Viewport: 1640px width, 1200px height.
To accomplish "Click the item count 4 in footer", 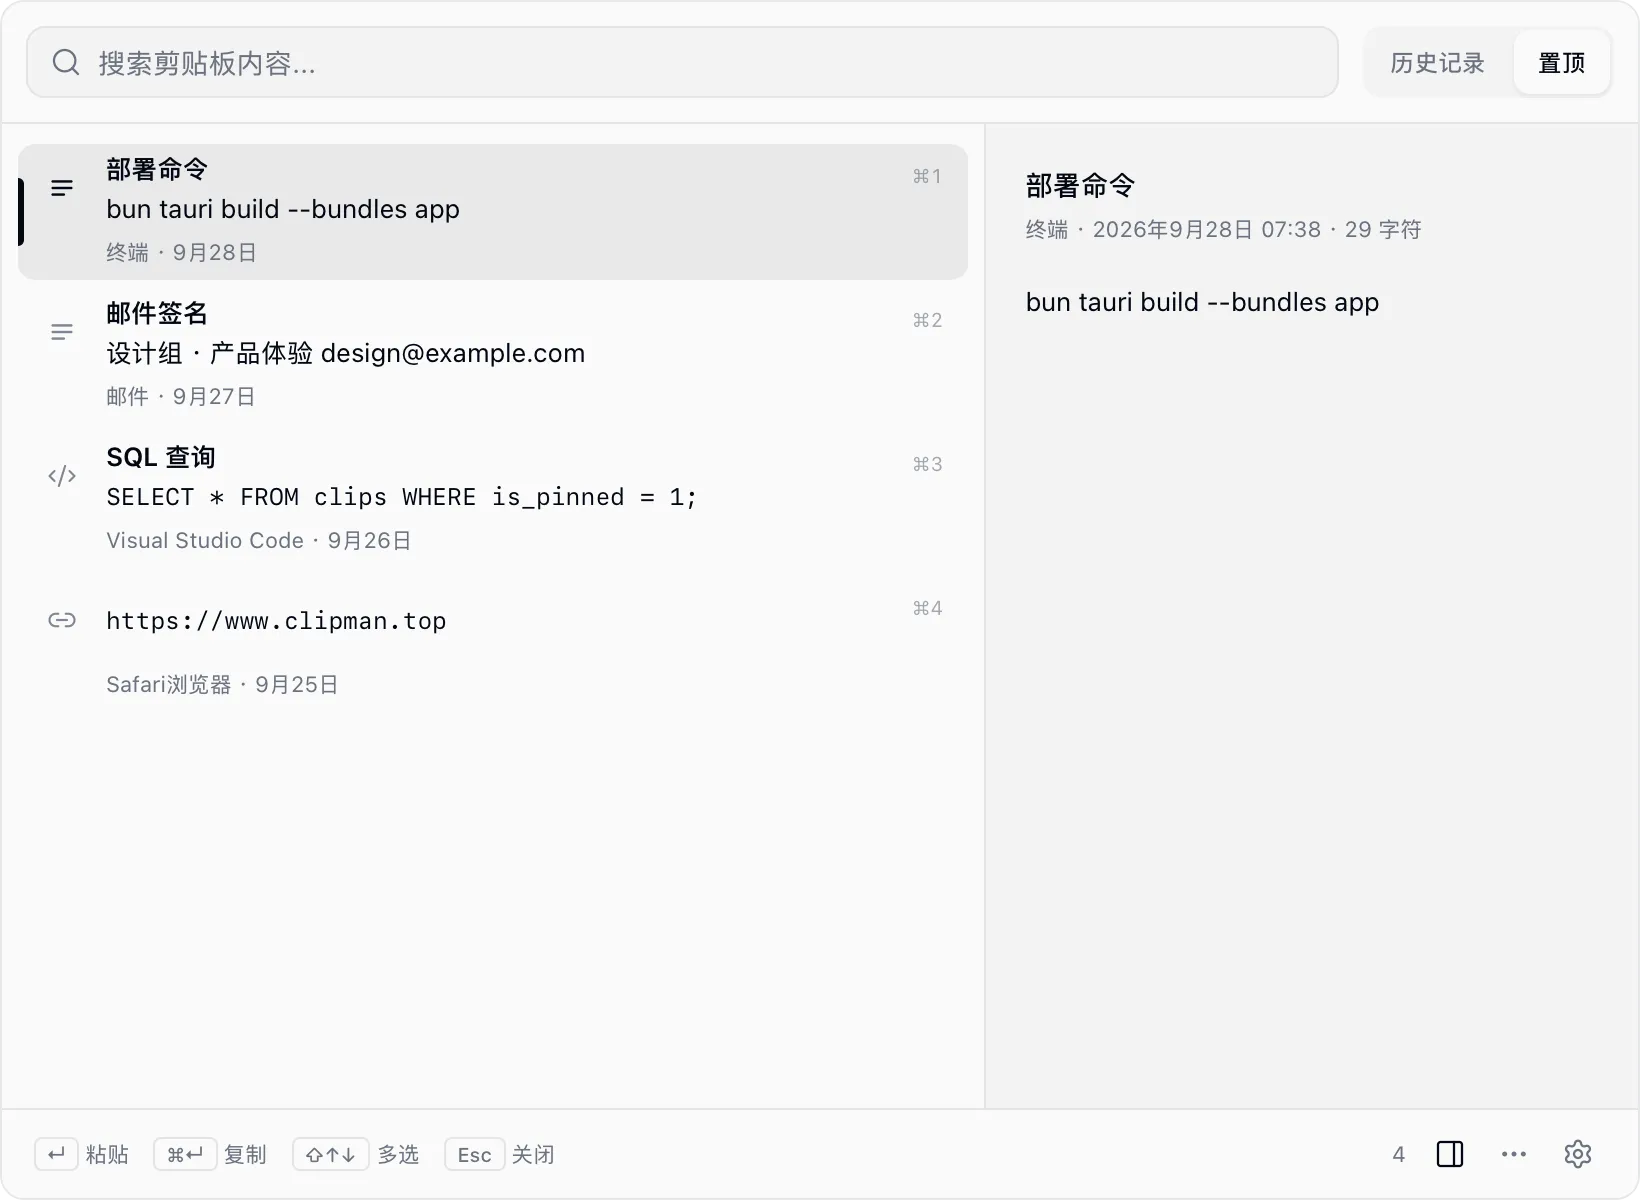I will click(x=1398, y=1155).
